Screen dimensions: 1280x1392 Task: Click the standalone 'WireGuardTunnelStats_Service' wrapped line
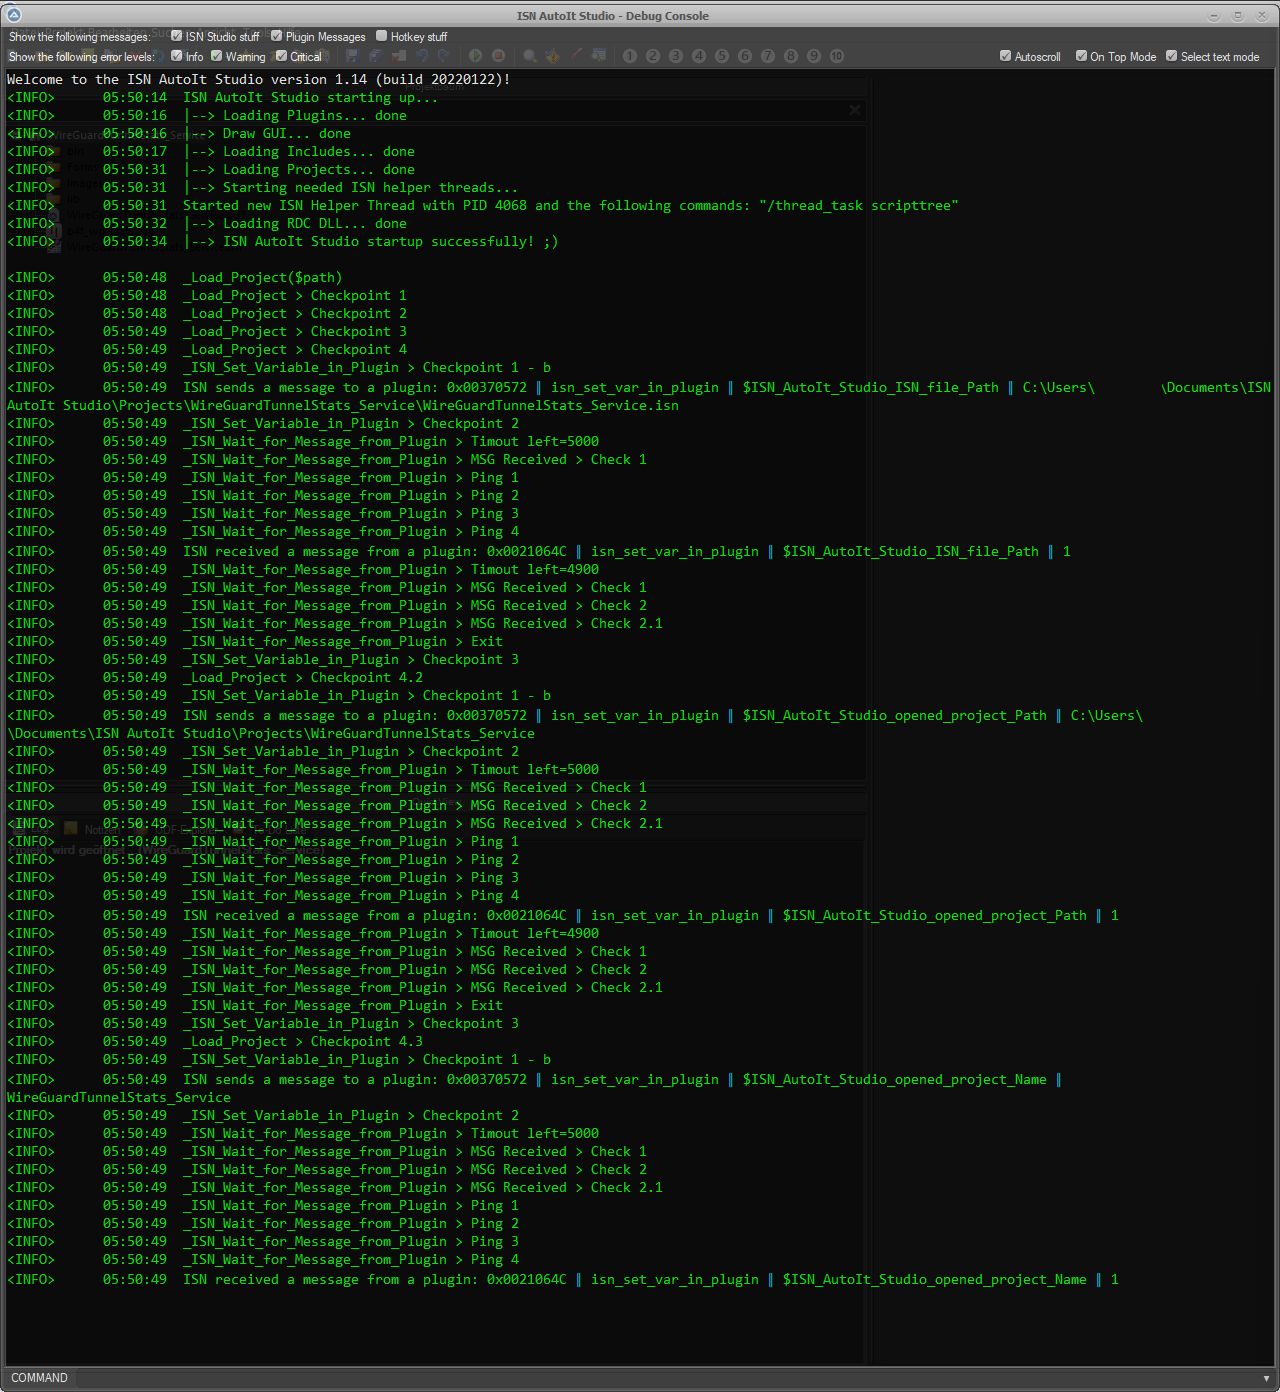click(x=119, y=1097)
